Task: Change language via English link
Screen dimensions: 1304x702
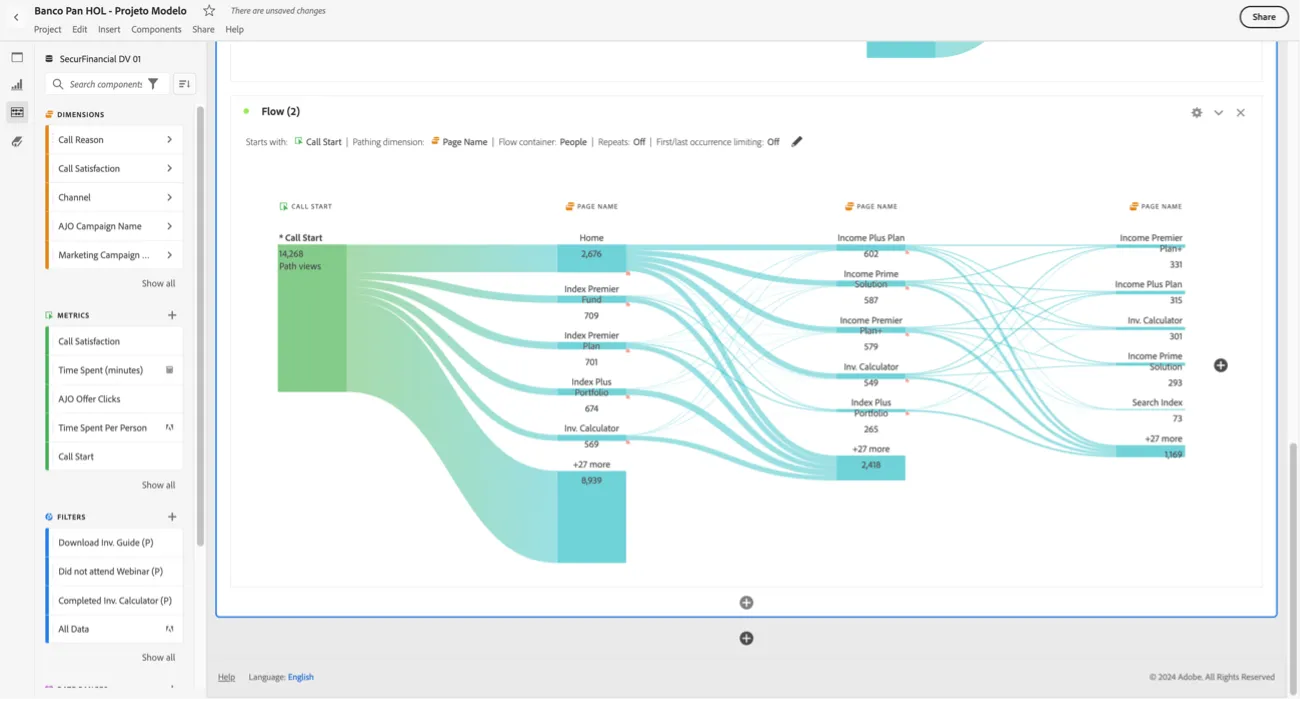Action: (x=301, y=677)
